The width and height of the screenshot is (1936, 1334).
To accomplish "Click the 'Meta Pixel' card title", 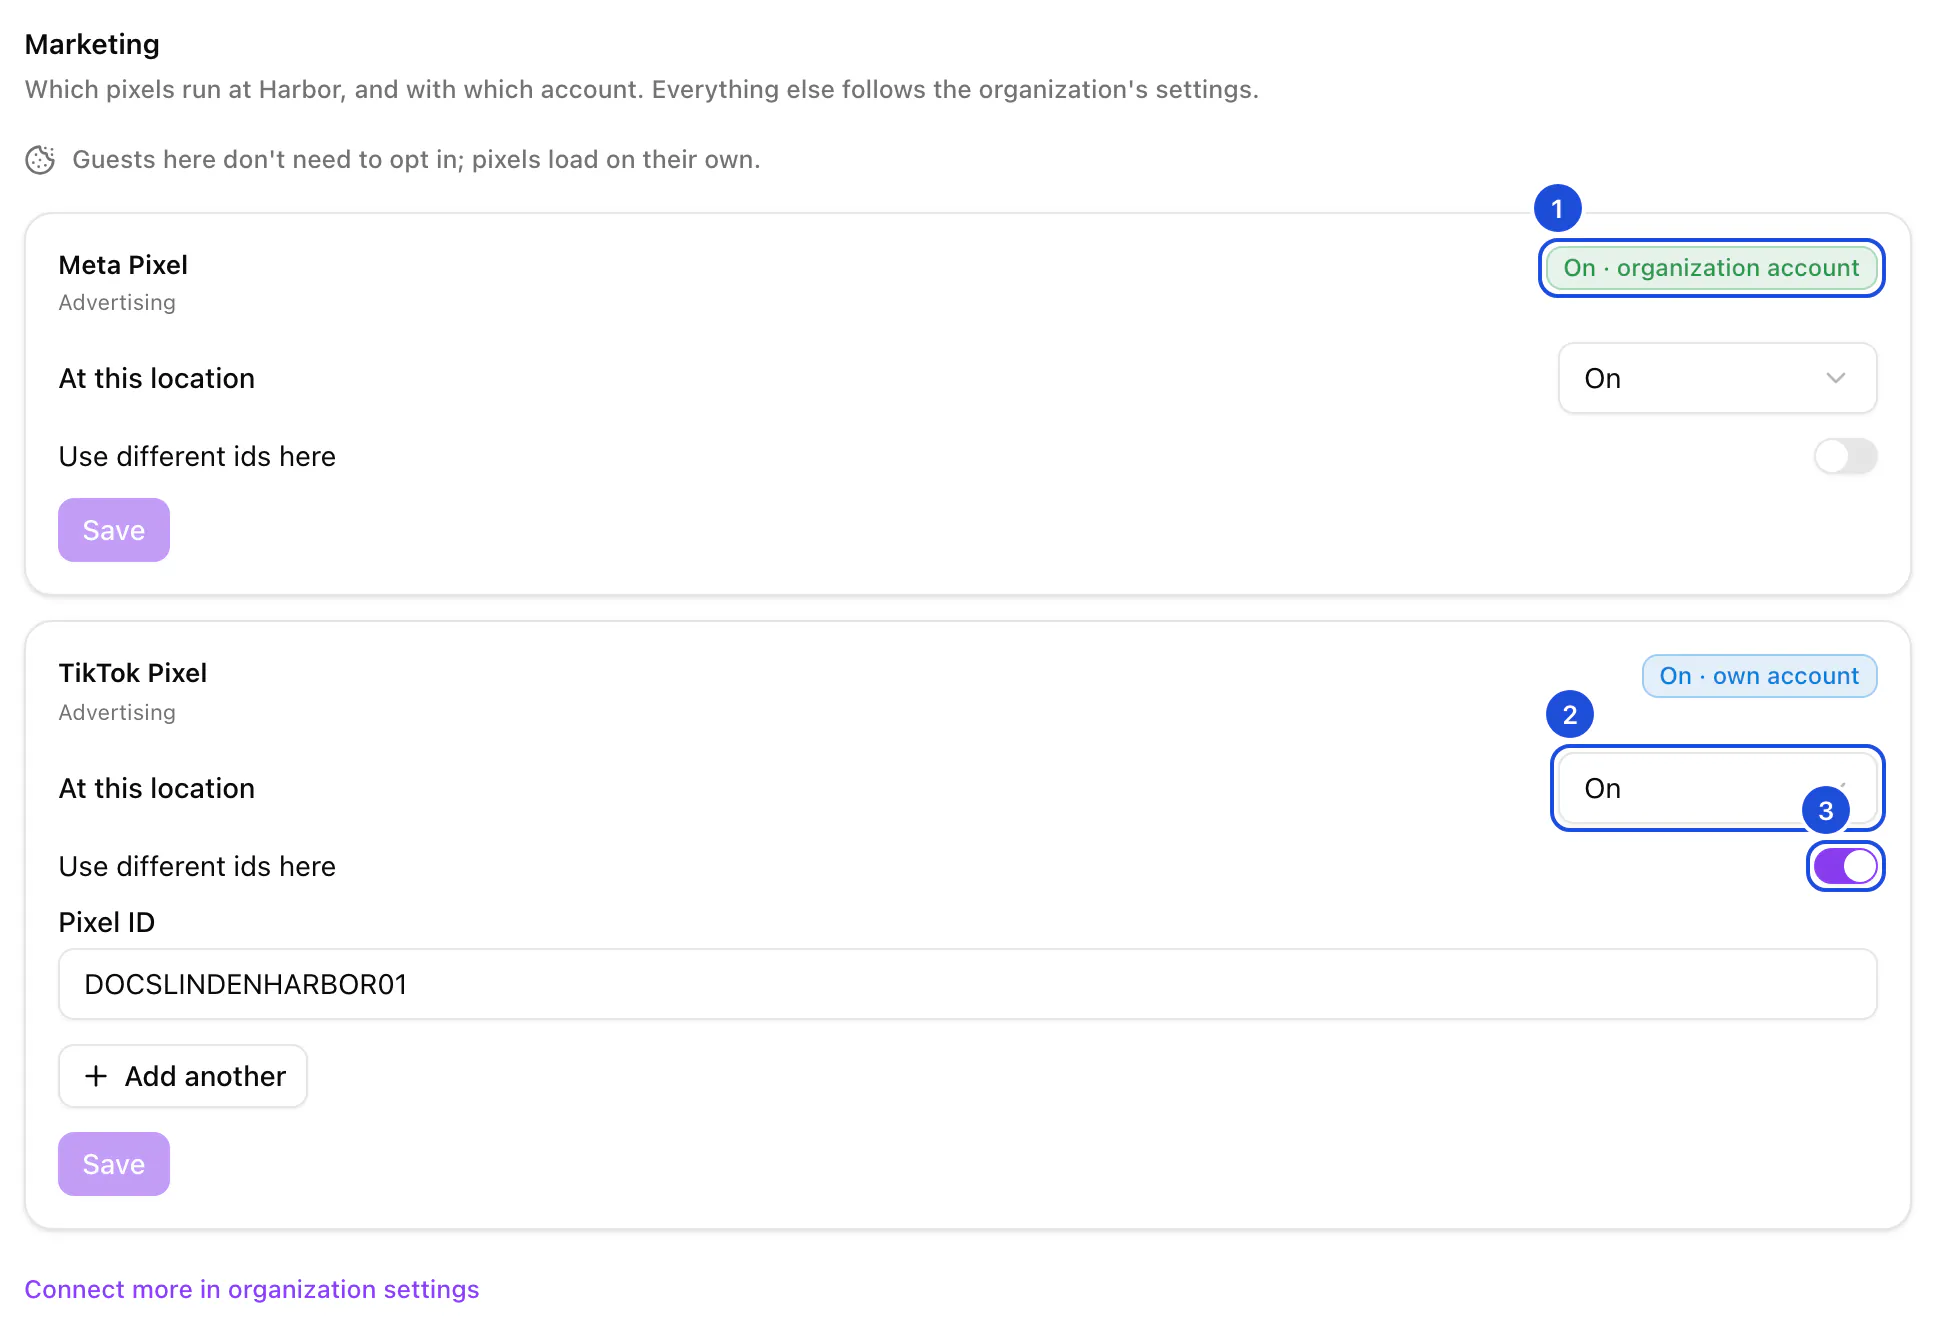I will (123, 265).
